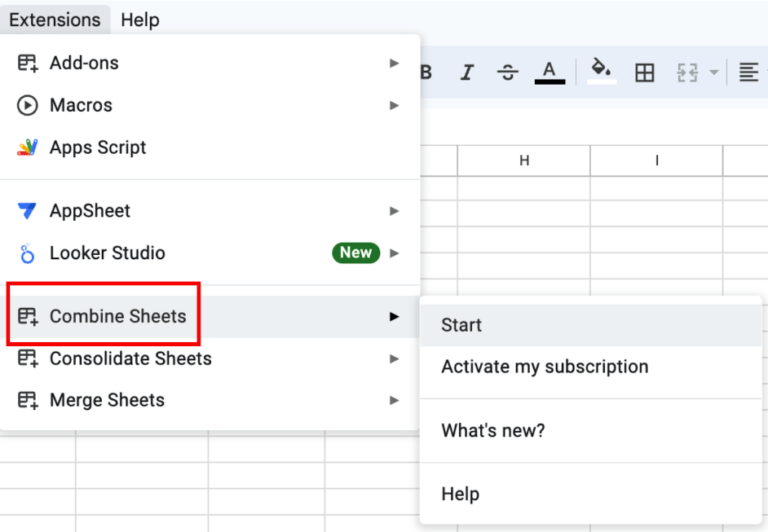Click the horizontal align icon
768x532 pixels.
click(748, 72)
